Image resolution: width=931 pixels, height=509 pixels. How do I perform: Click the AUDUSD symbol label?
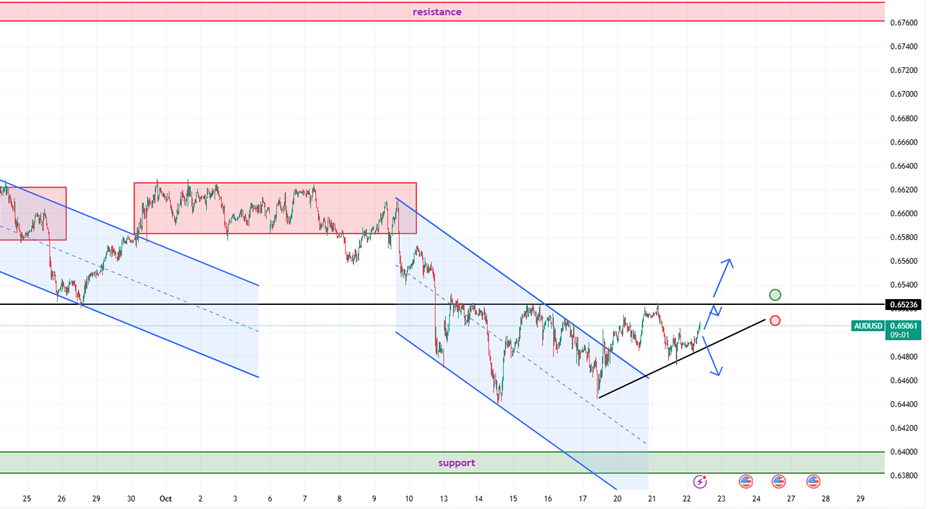pyautogui.click(x=867, y=326)
